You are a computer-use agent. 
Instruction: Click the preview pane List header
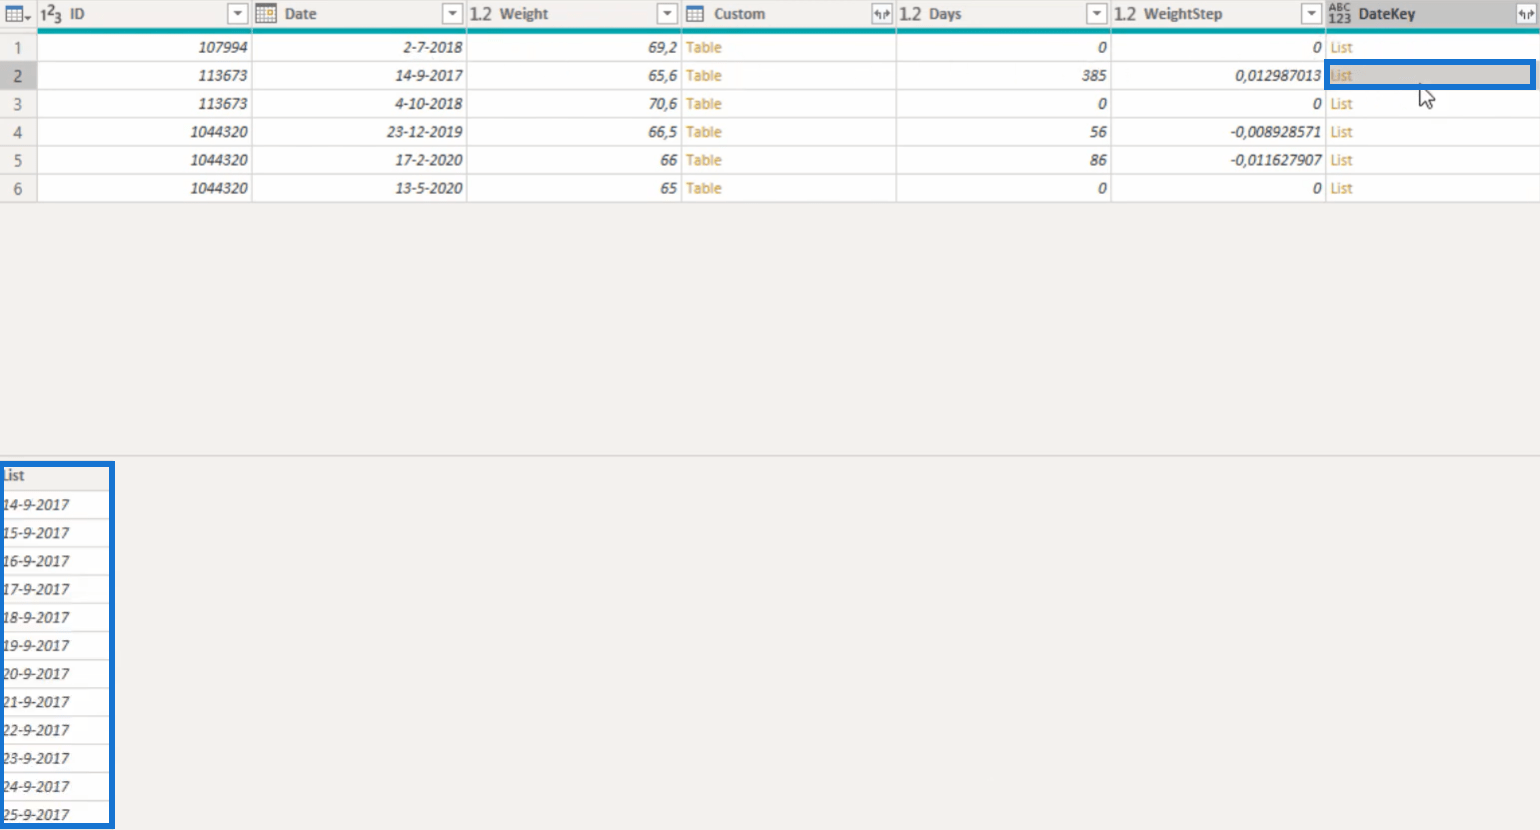click(x=55, y=476)
